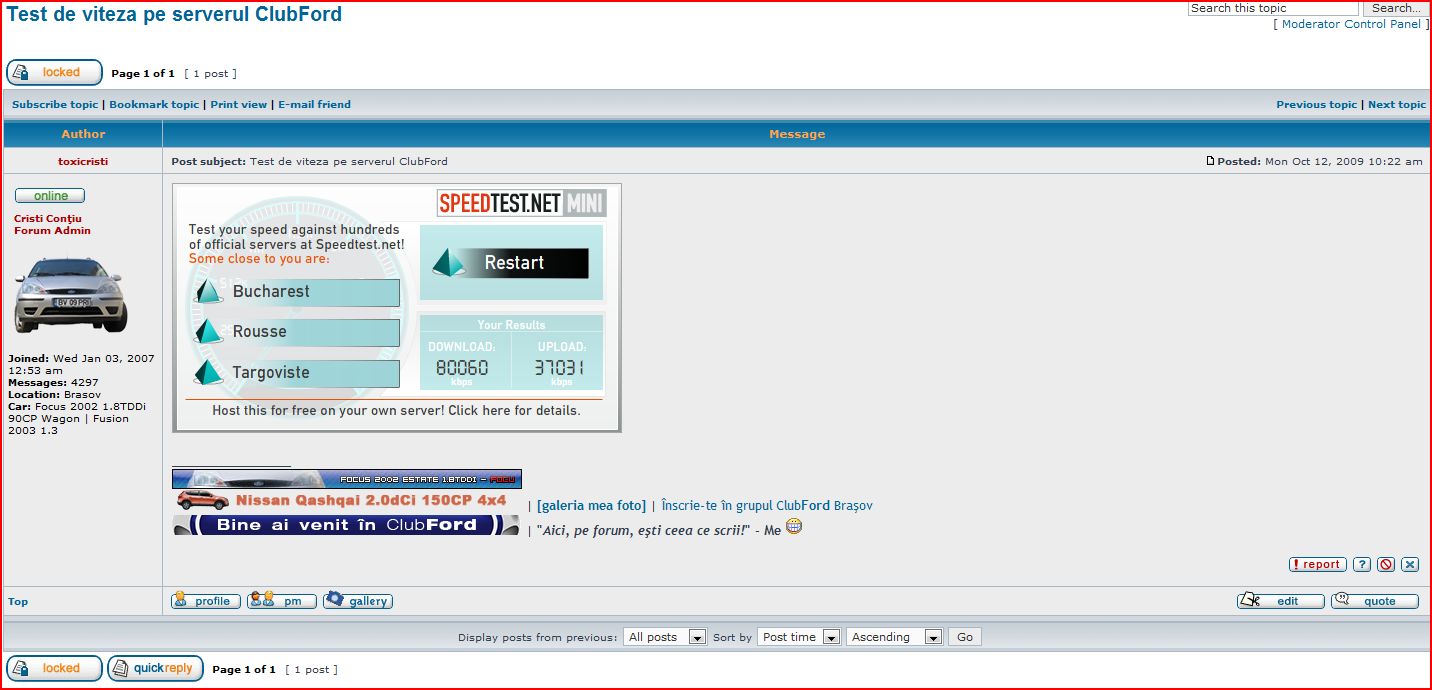Click the X delete post icon

point(1410,564)
